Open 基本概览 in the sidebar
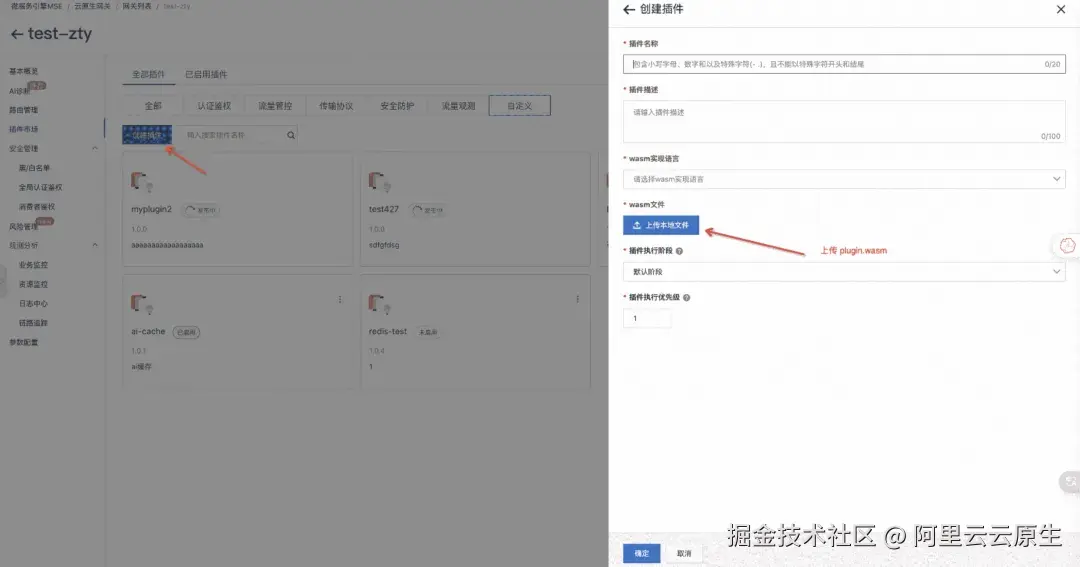Screen dimensions: 1080x567 click(x=23, y=71)
